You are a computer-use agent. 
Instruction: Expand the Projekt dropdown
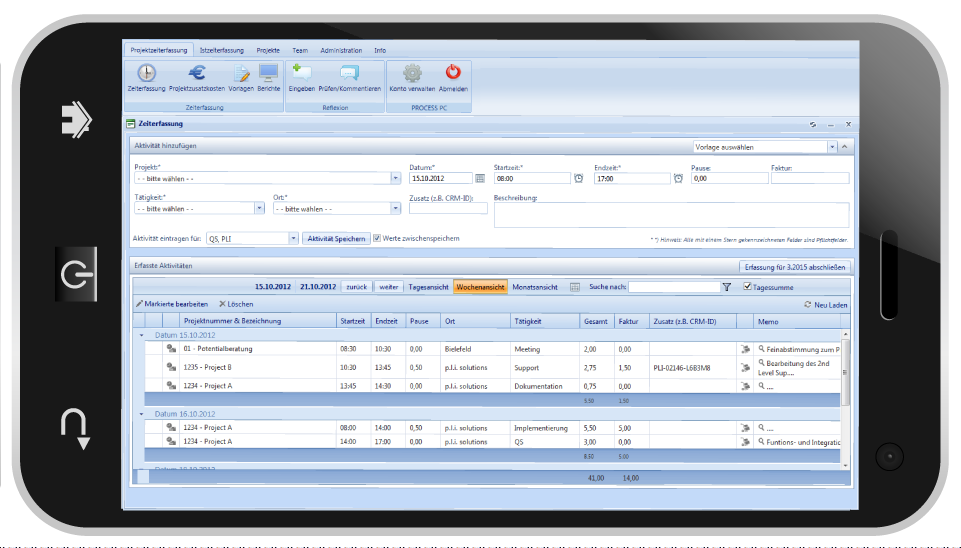pos(396,178)
